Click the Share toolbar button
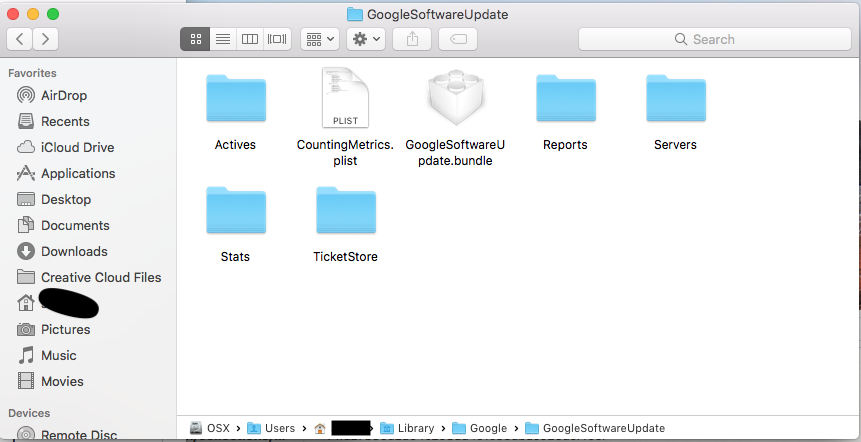Image resolution: width=861 pixels, height=442 pixels. (x=412, y=39)
